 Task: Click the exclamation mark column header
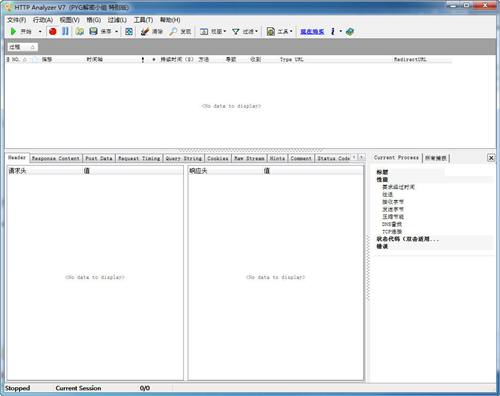[x=143, y=59]
